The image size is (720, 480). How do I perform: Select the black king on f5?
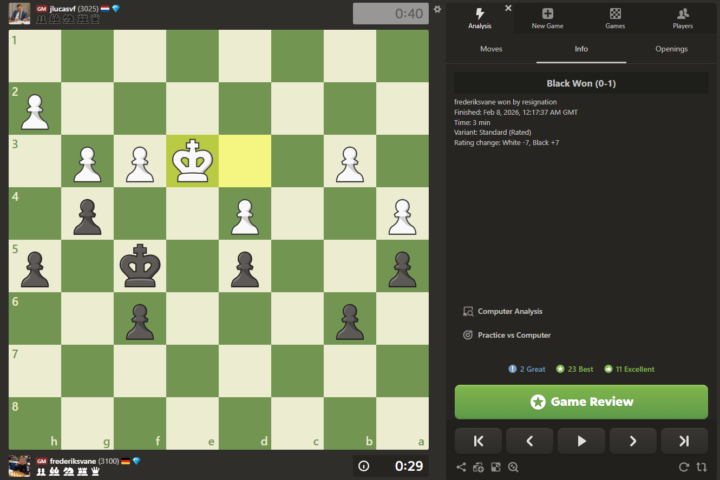140,265
